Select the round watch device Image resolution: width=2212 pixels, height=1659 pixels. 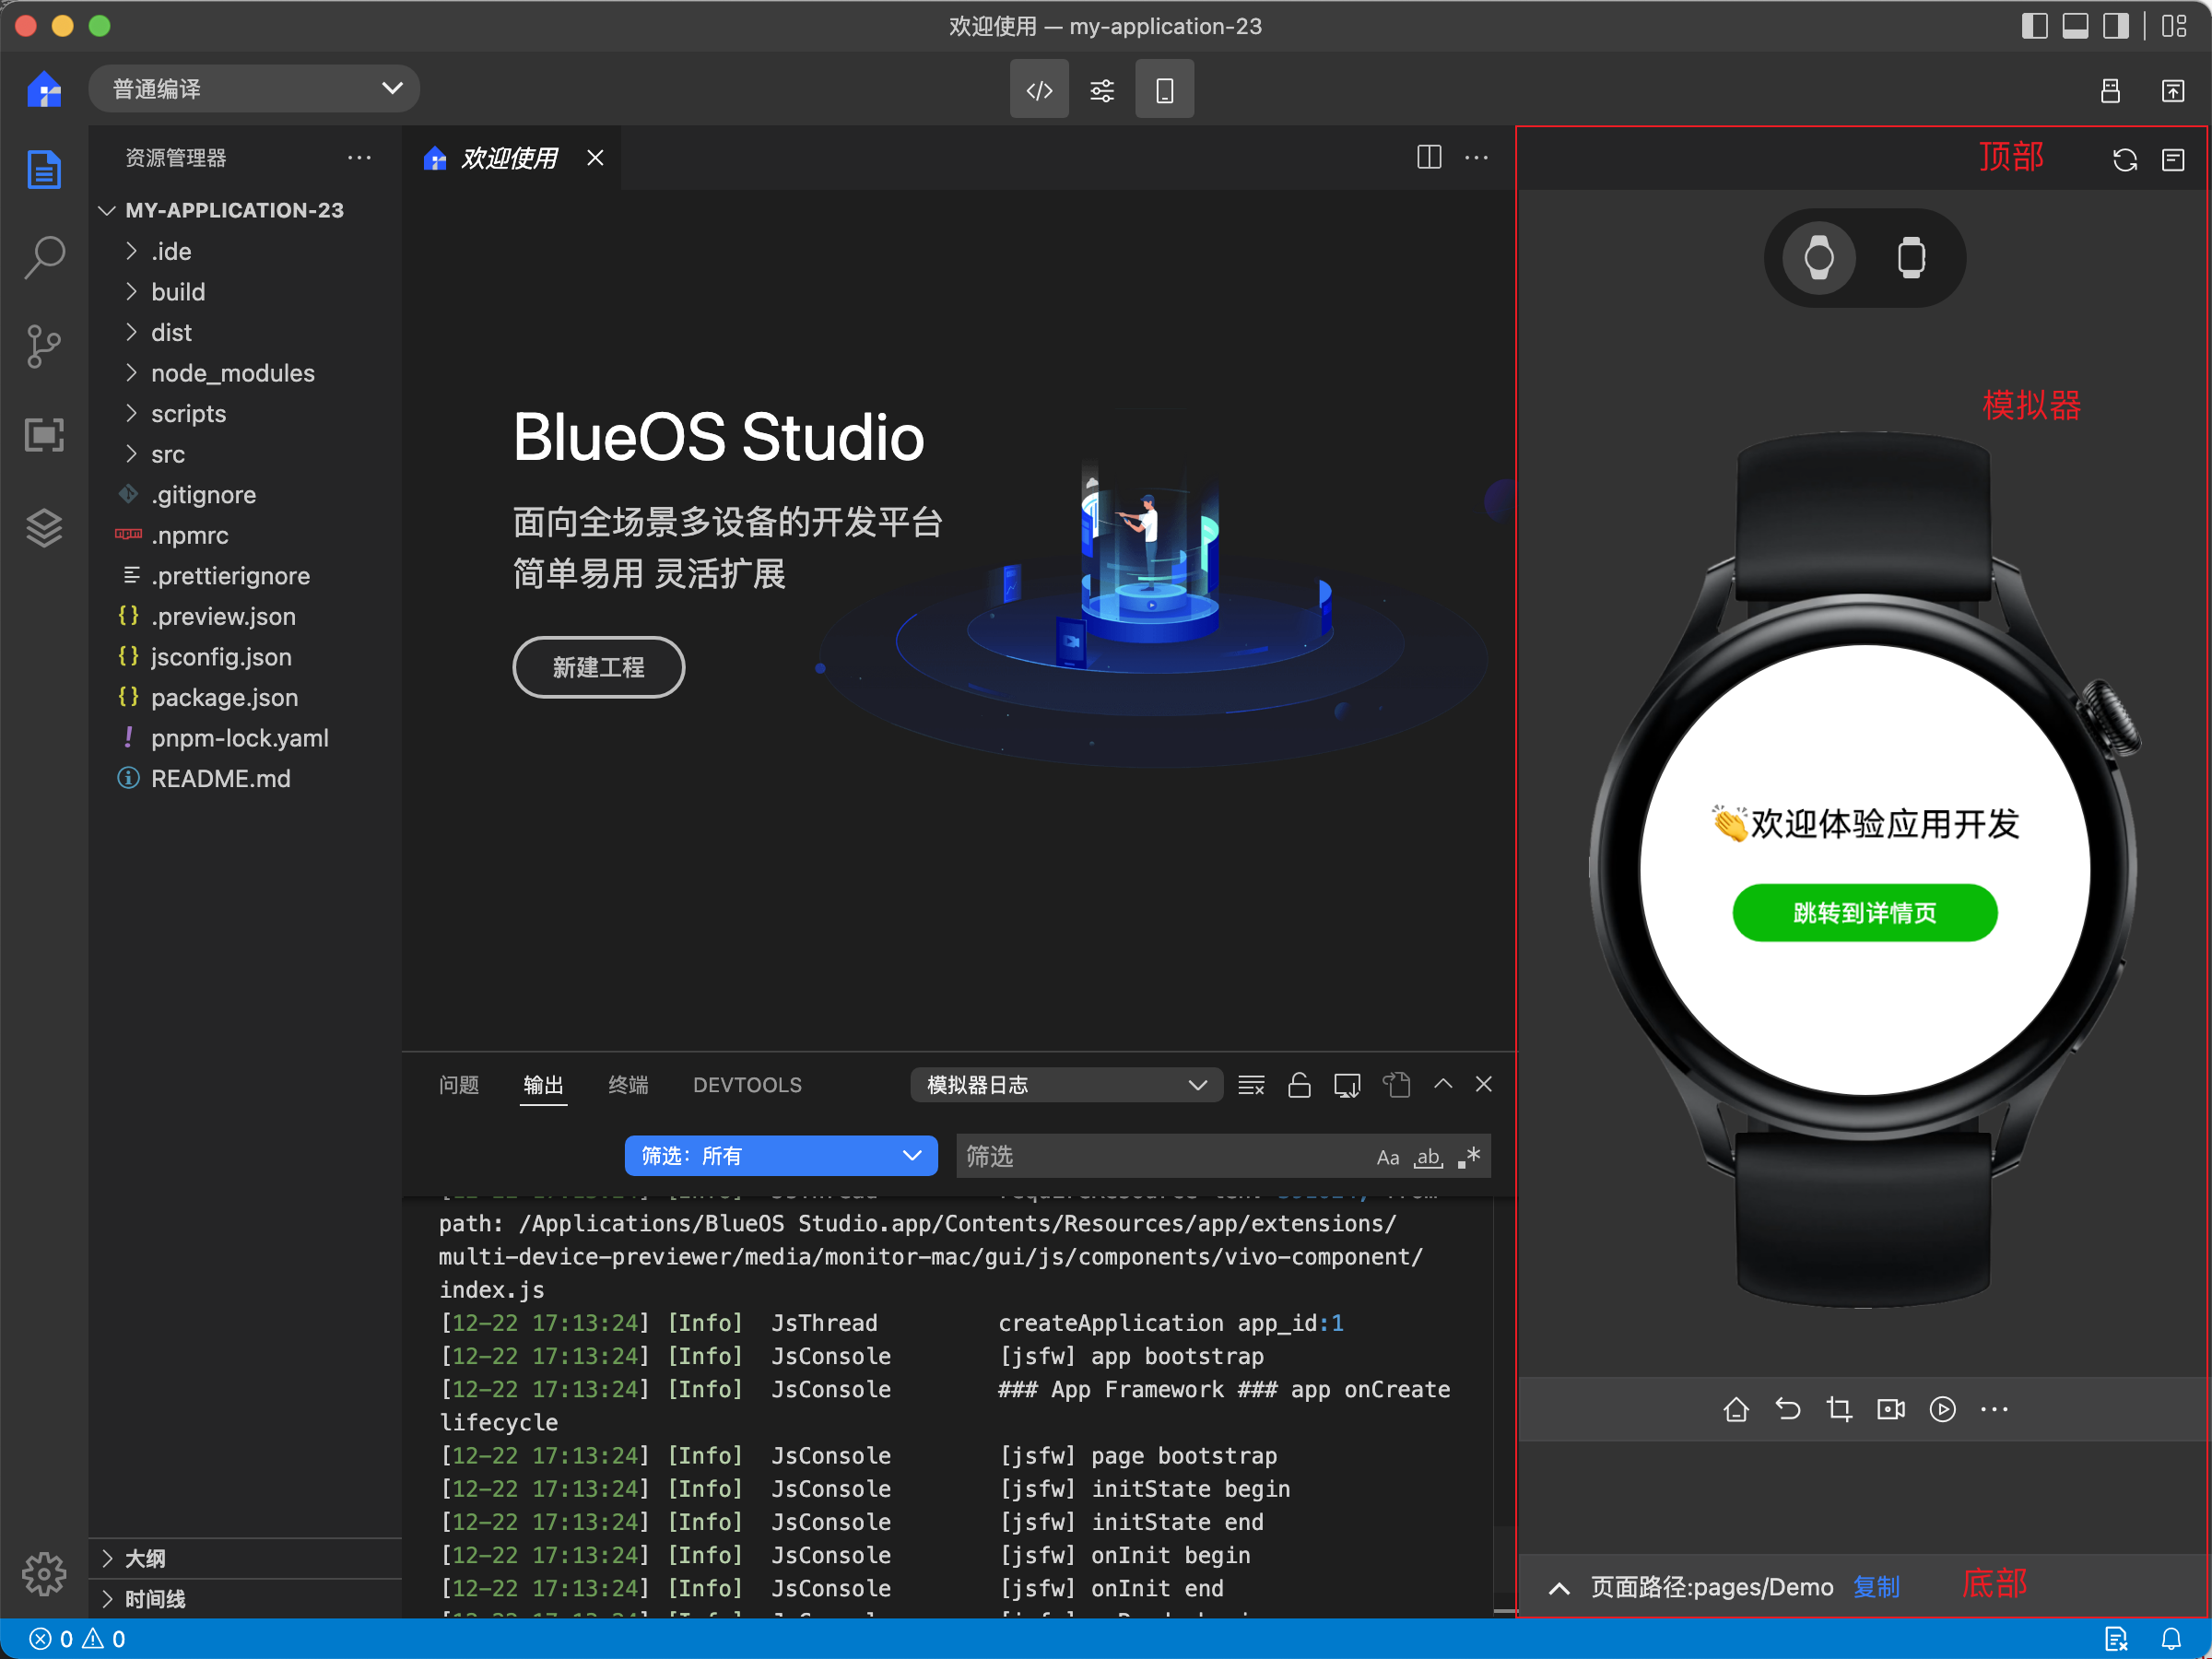tap(1819, 258)
